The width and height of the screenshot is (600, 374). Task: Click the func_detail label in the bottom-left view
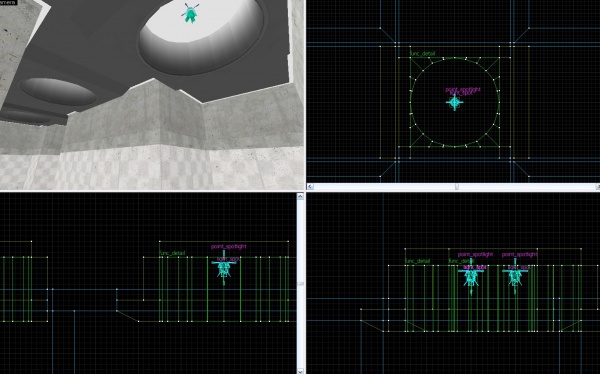[172, 253]
